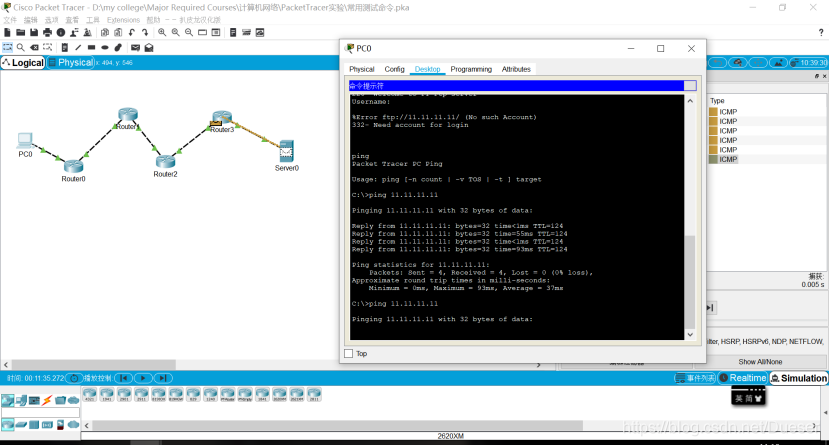
Task: Place a note with the Note tool
Action: 65,48
